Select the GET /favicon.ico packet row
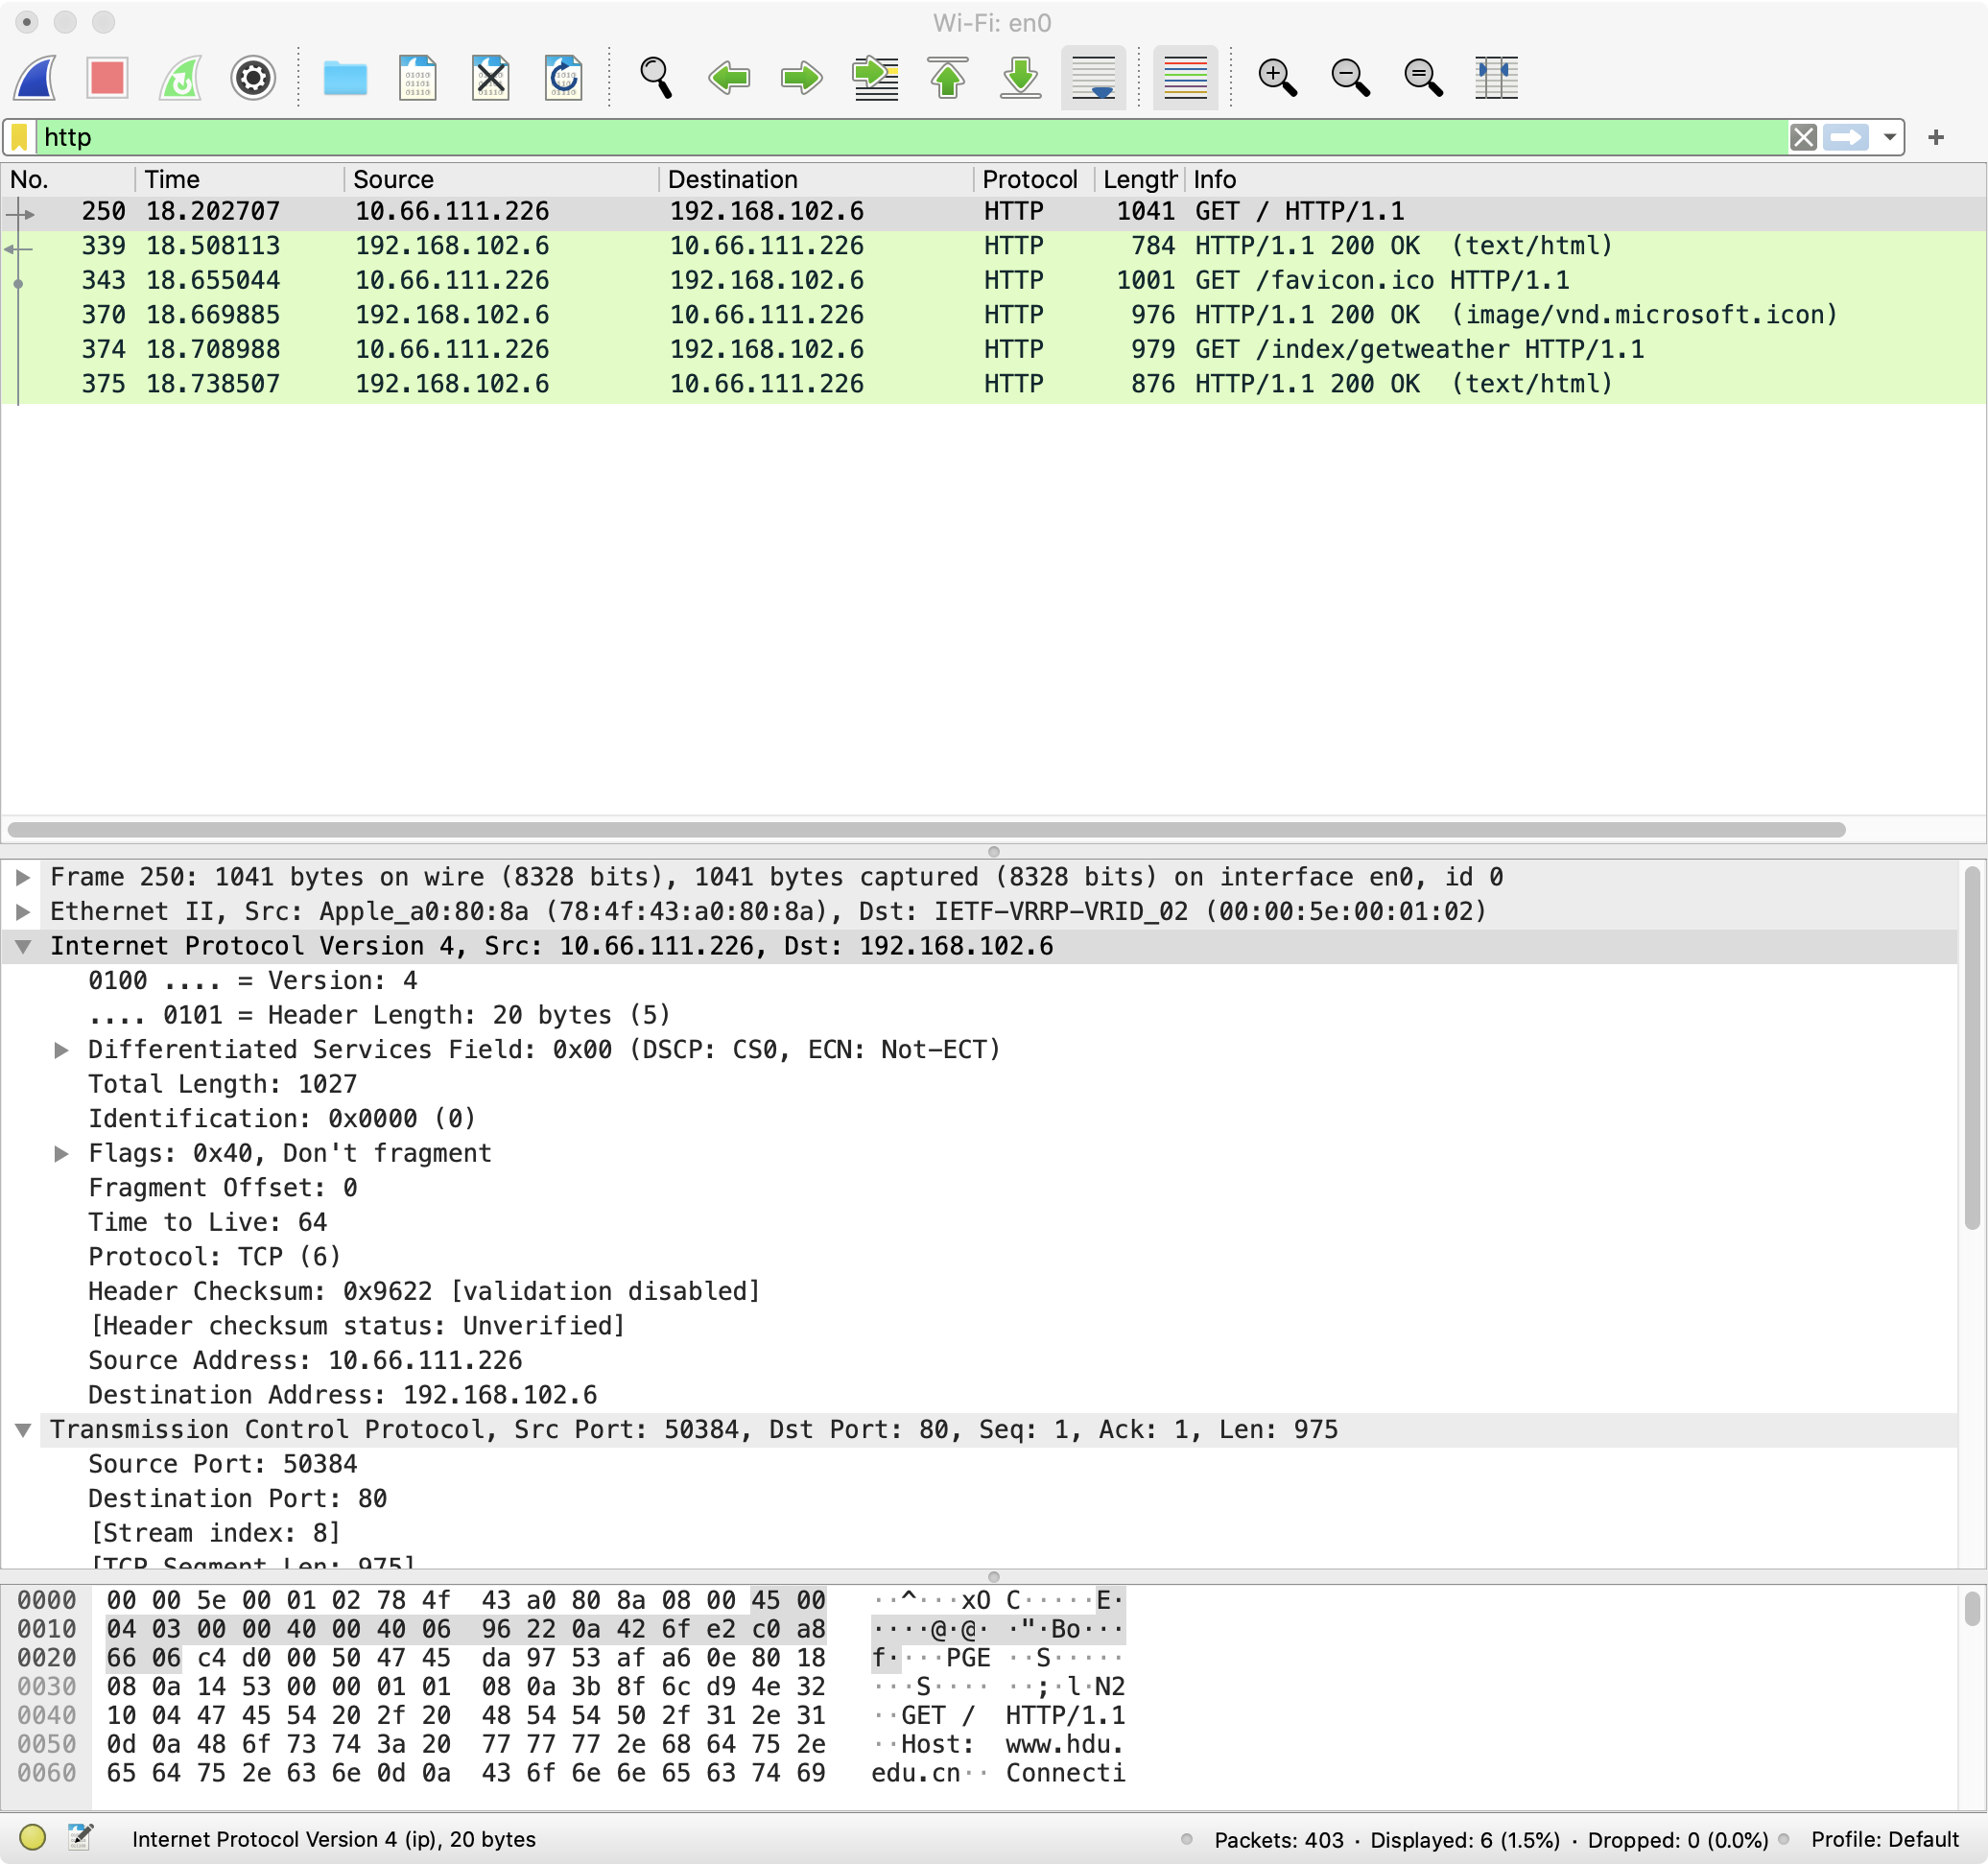The height and width of the screenshot is (1864, 1988). coord(900,280)
